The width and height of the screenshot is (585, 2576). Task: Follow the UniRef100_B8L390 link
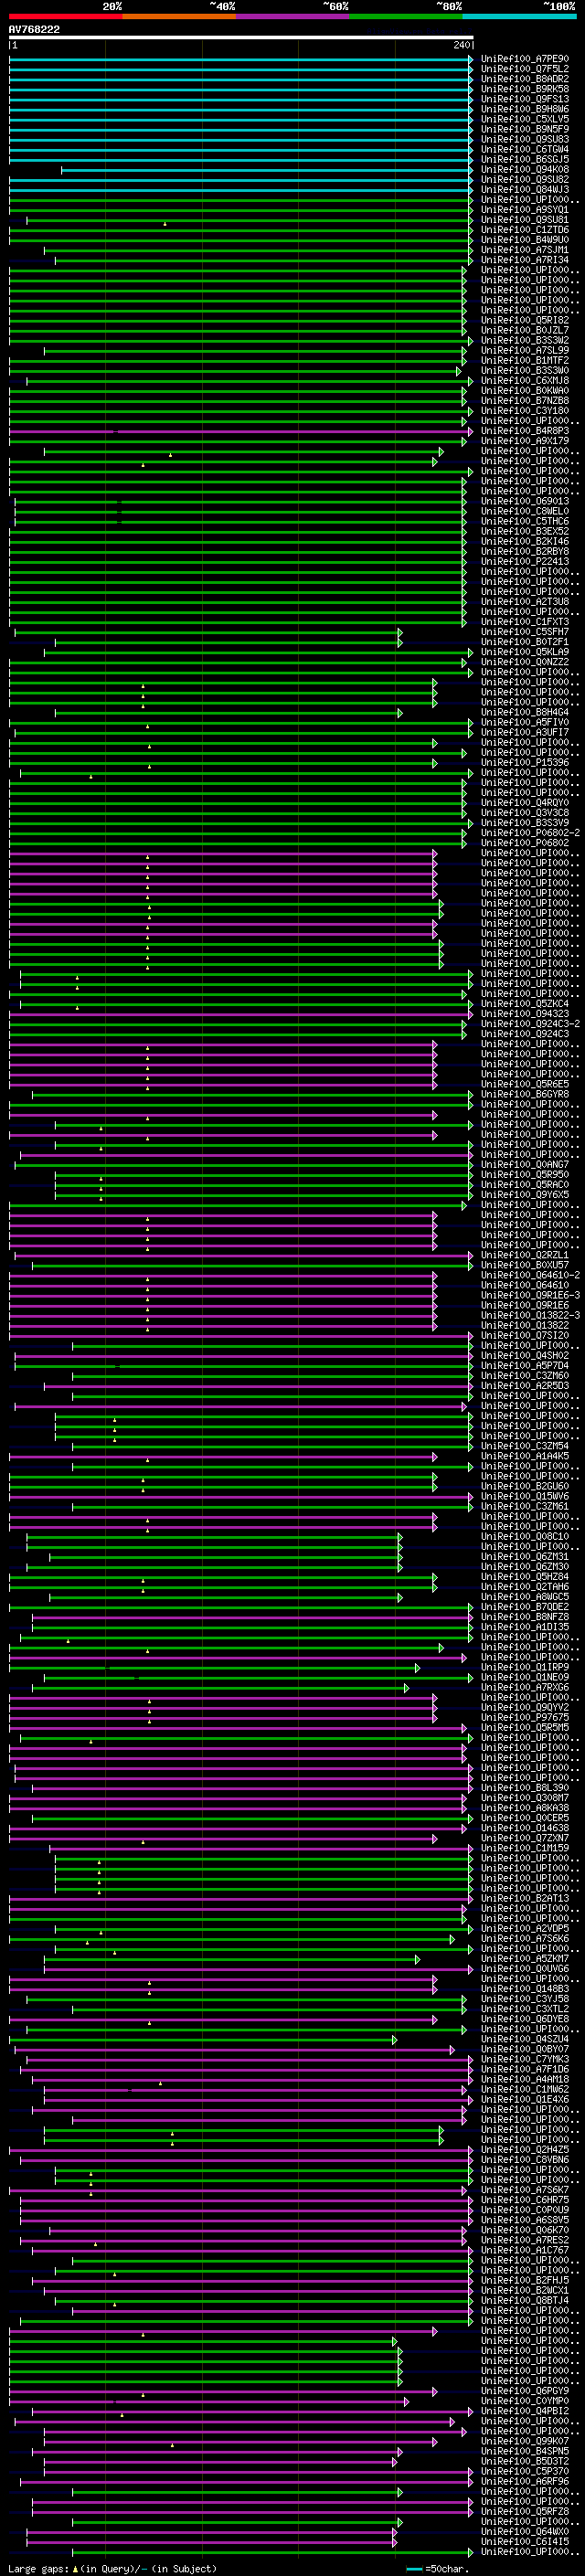click(x=525, y=1789)
